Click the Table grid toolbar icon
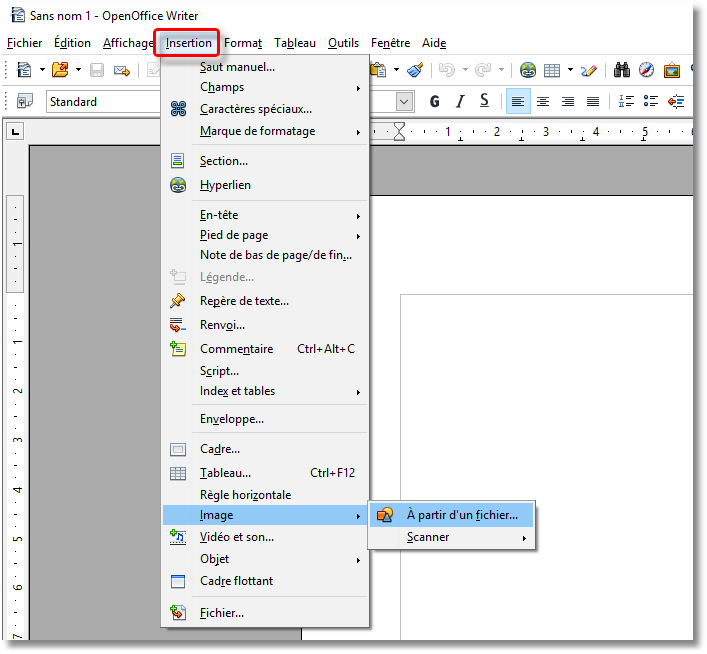 [552, 70]
